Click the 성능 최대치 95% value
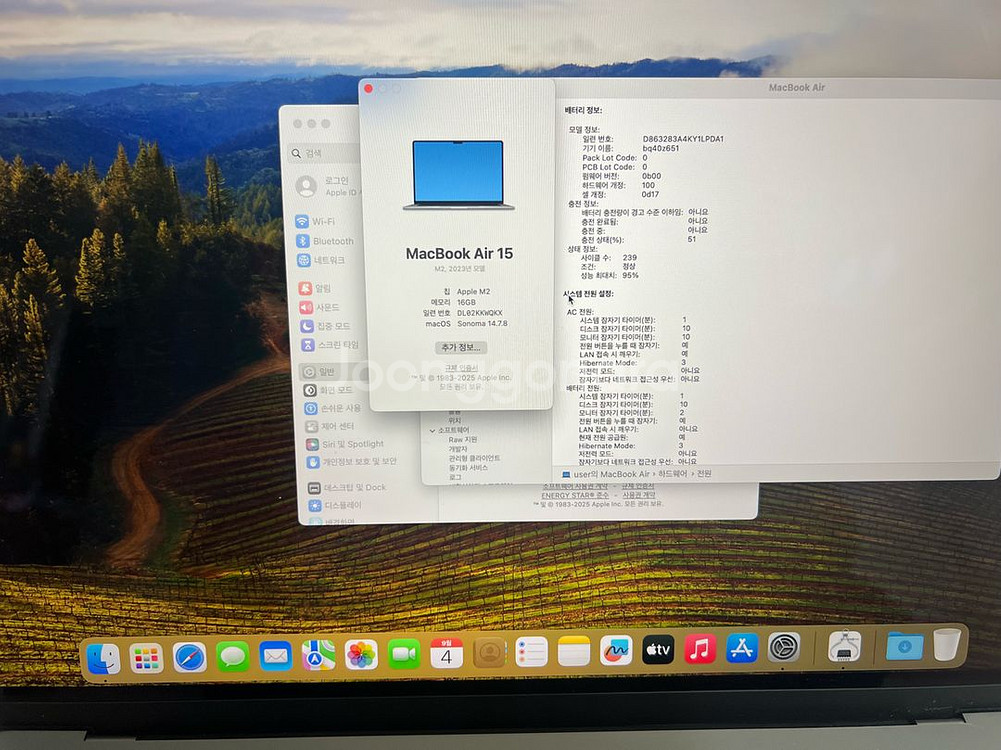The width and height of the screenshot is (1001, 750). pos(630,276)
